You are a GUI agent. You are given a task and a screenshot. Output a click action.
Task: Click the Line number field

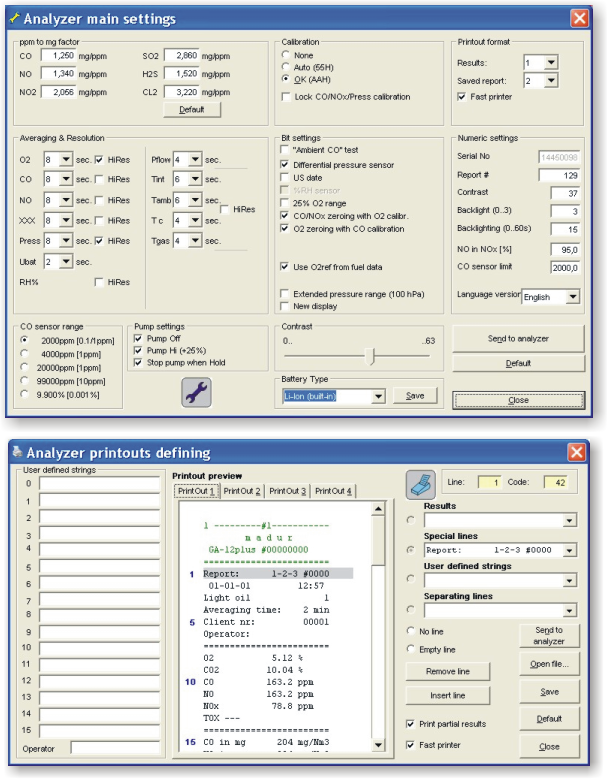pyautogui.click(x=489, y=482)
